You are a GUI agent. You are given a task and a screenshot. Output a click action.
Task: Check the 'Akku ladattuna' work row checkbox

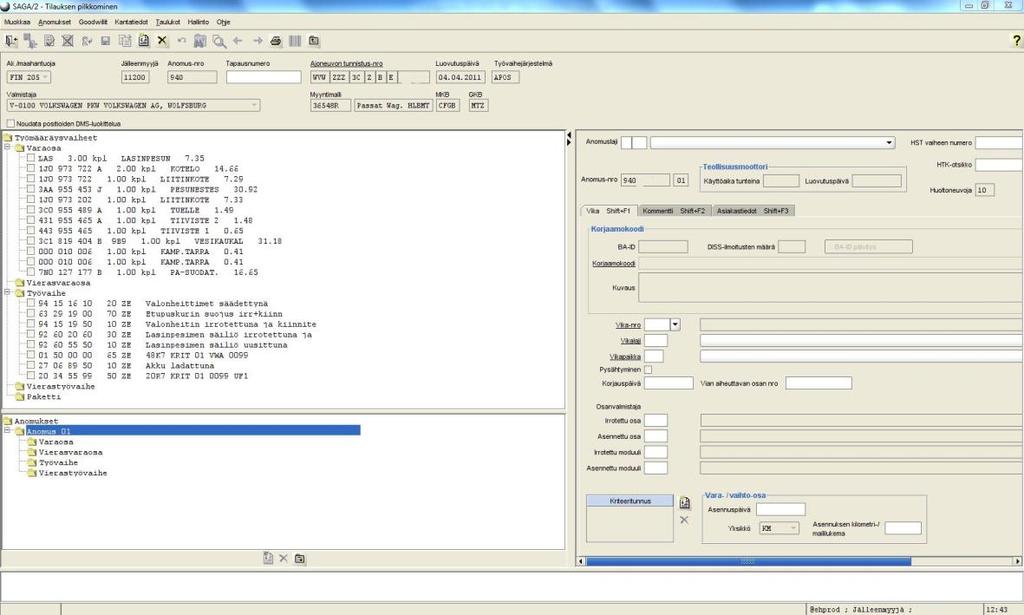pos(31,366)
